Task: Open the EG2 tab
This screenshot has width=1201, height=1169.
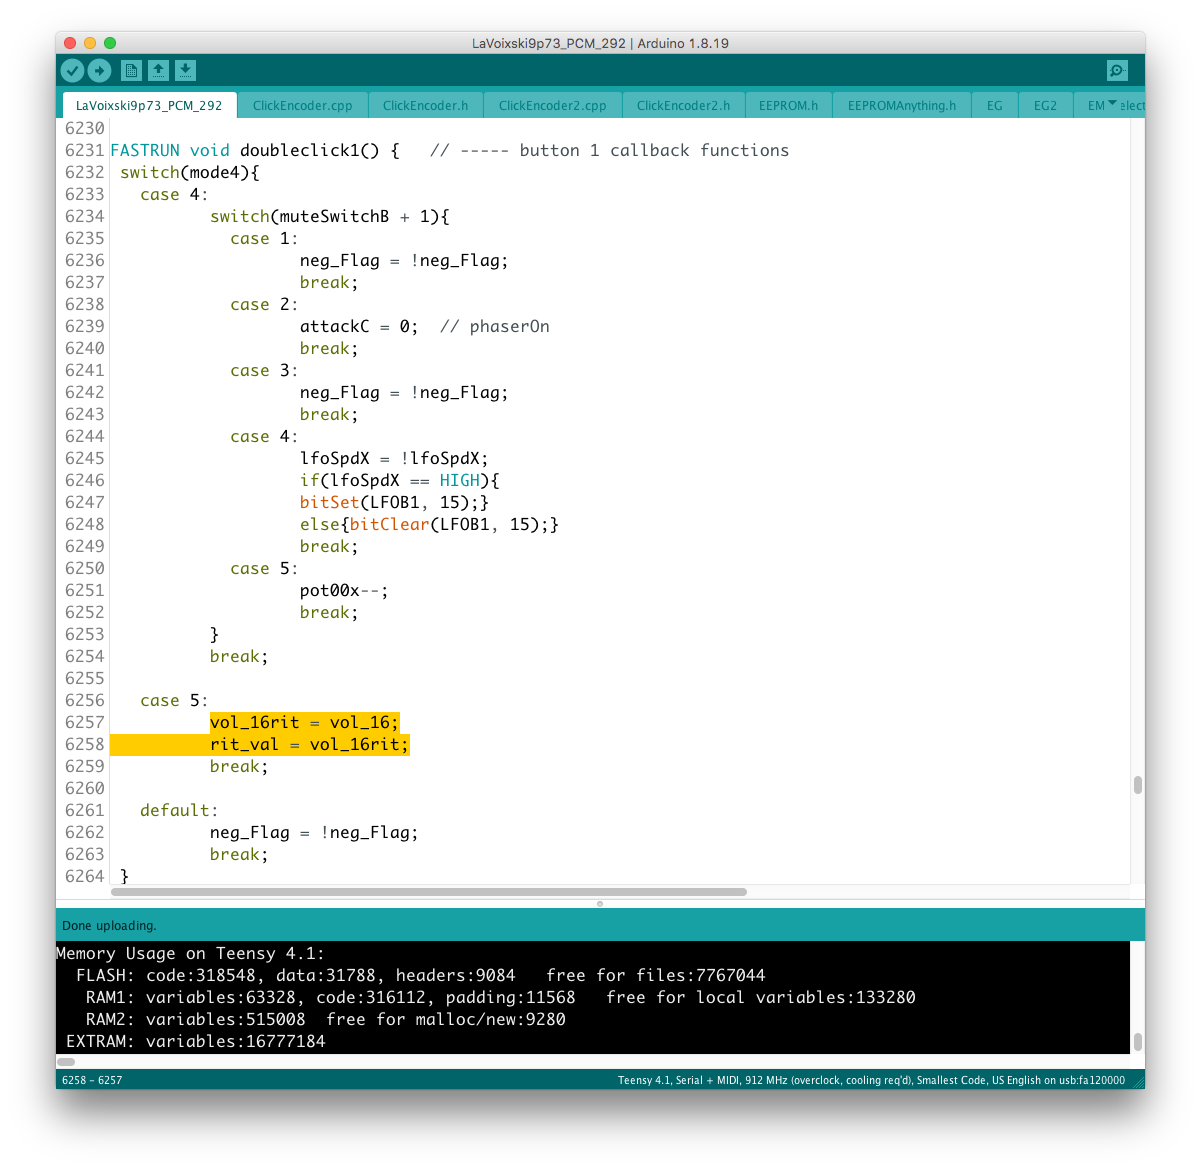Action: click(x=1045, y=105)
